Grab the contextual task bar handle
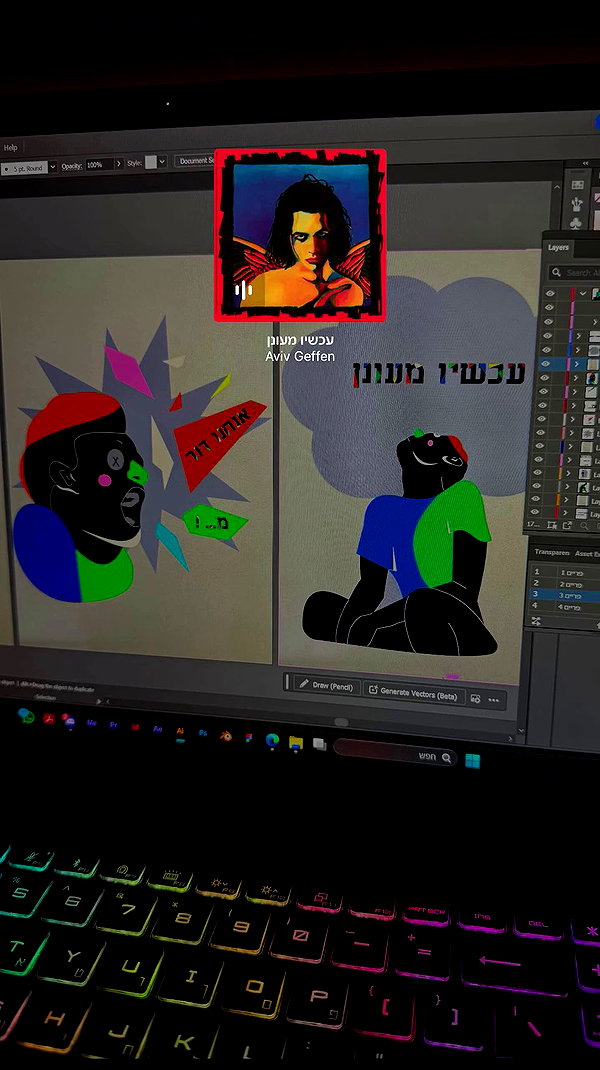 [x=287, y=681]
